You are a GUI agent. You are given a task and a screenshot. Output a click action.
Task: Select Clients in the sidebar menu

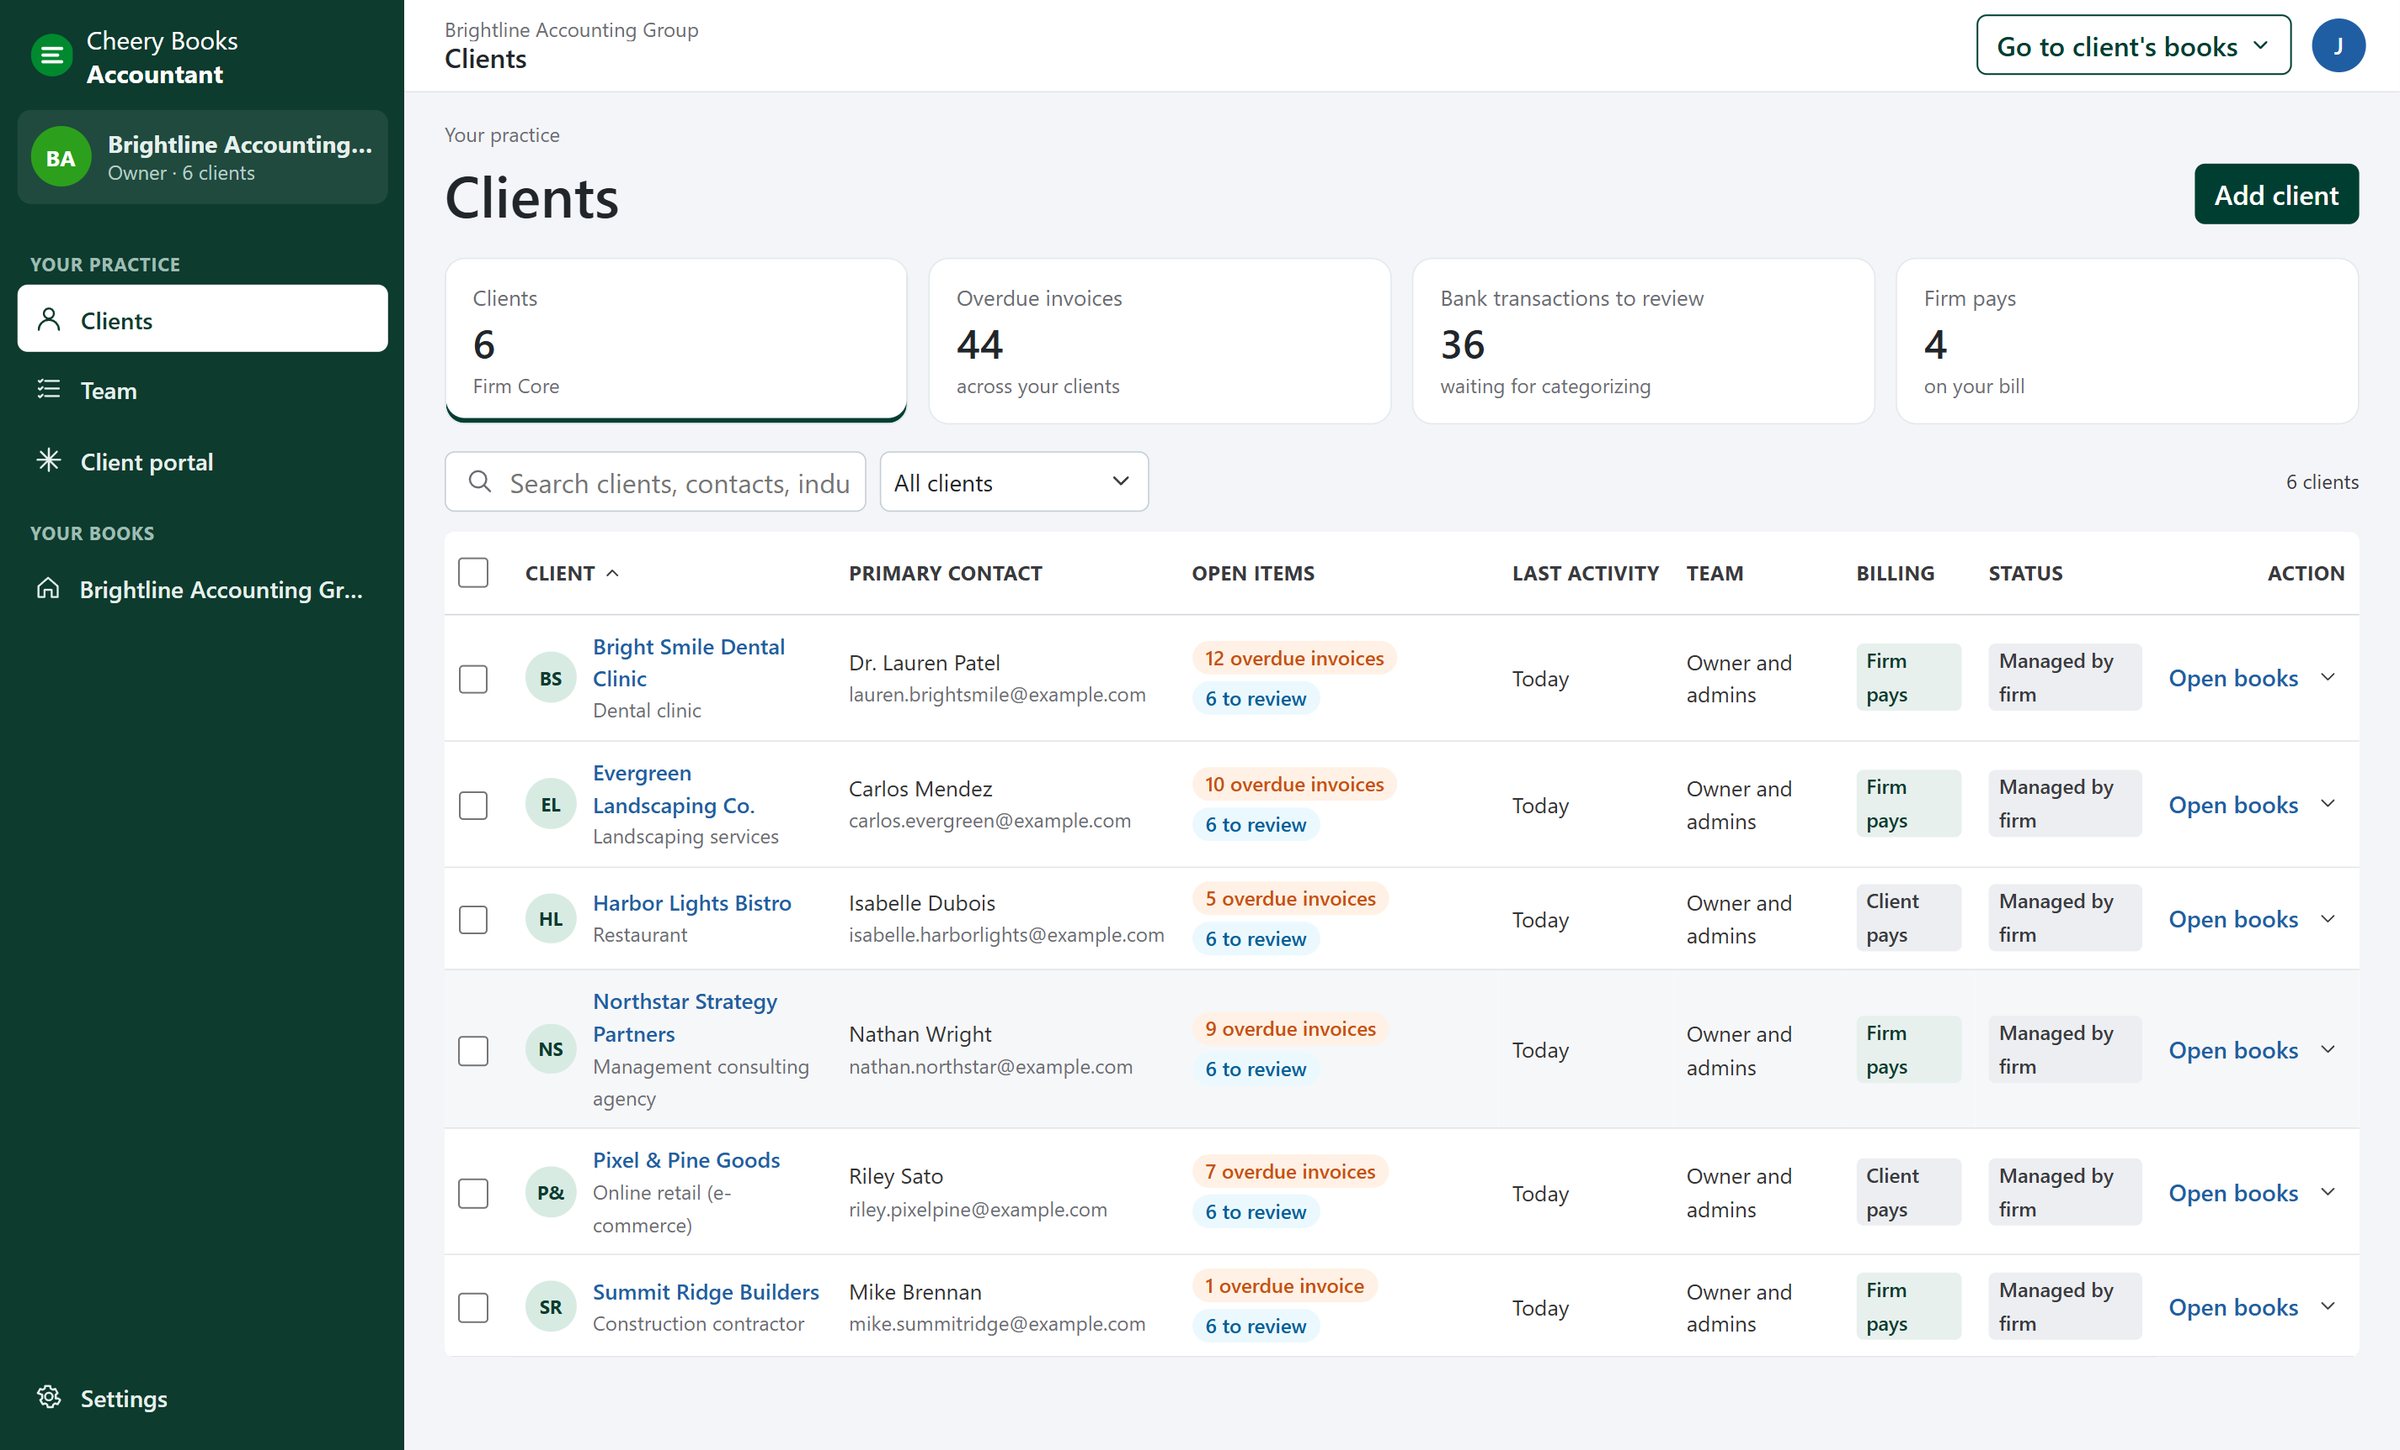click(202, 319)
